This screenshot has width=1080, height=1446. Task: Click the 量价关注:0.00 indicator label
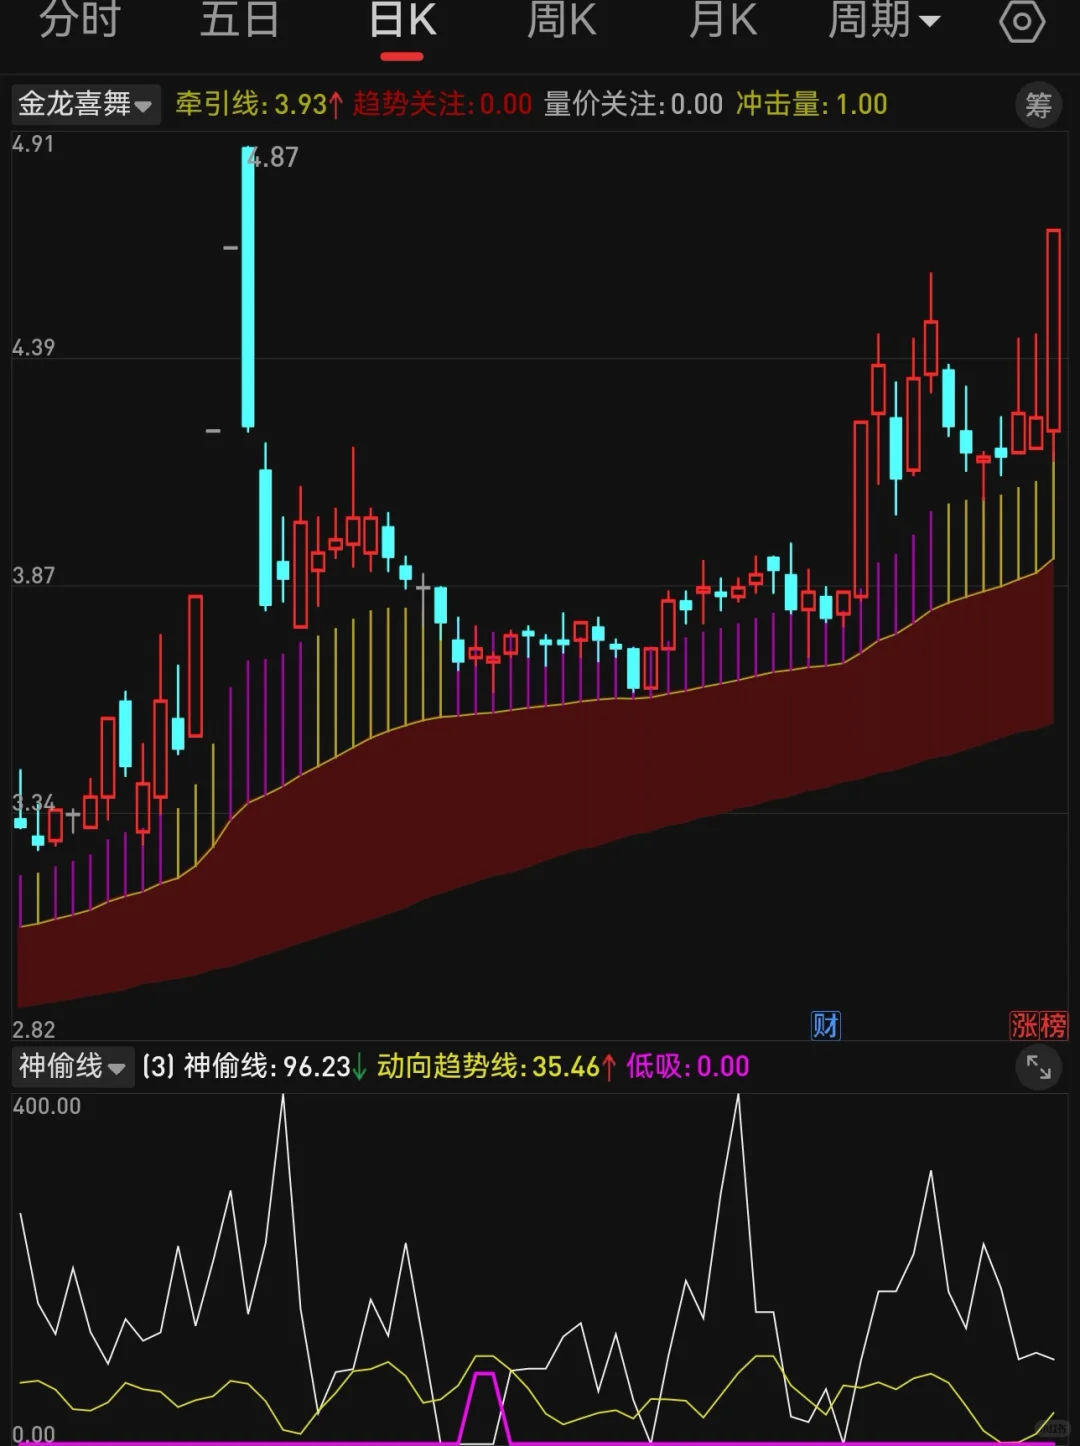(x=633, y=104)
